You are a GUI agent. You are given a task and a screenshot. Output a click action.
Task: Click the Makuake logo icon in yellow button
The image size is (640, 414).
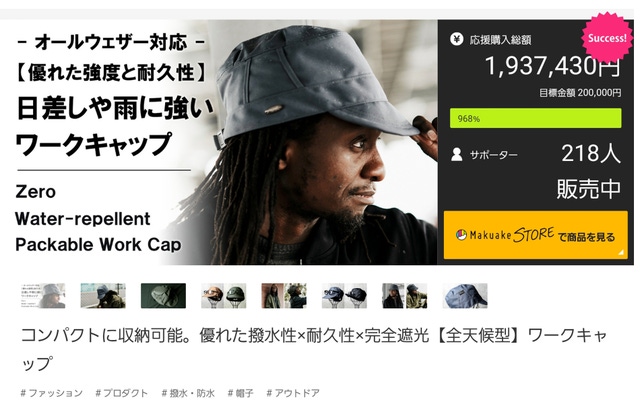[x=461, y=235]
